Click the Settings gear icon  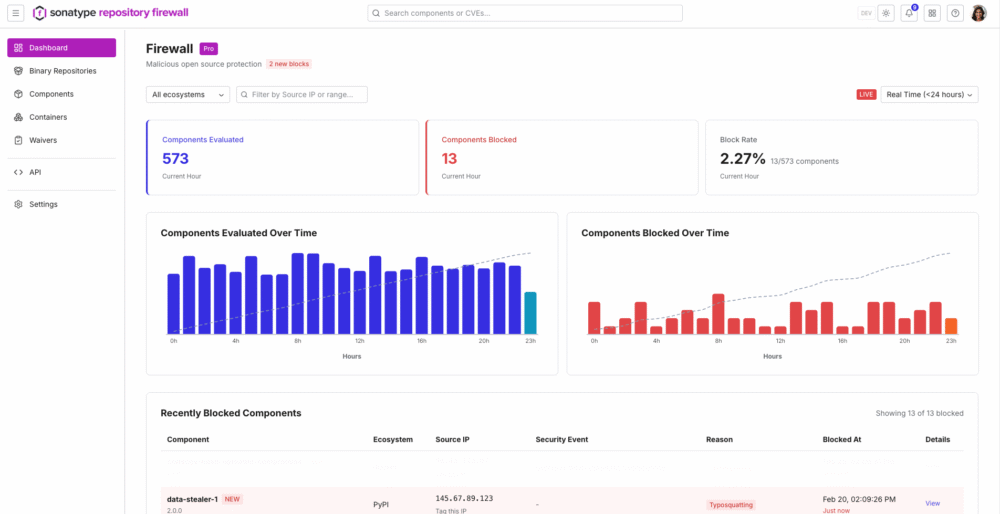click(18, 204)
